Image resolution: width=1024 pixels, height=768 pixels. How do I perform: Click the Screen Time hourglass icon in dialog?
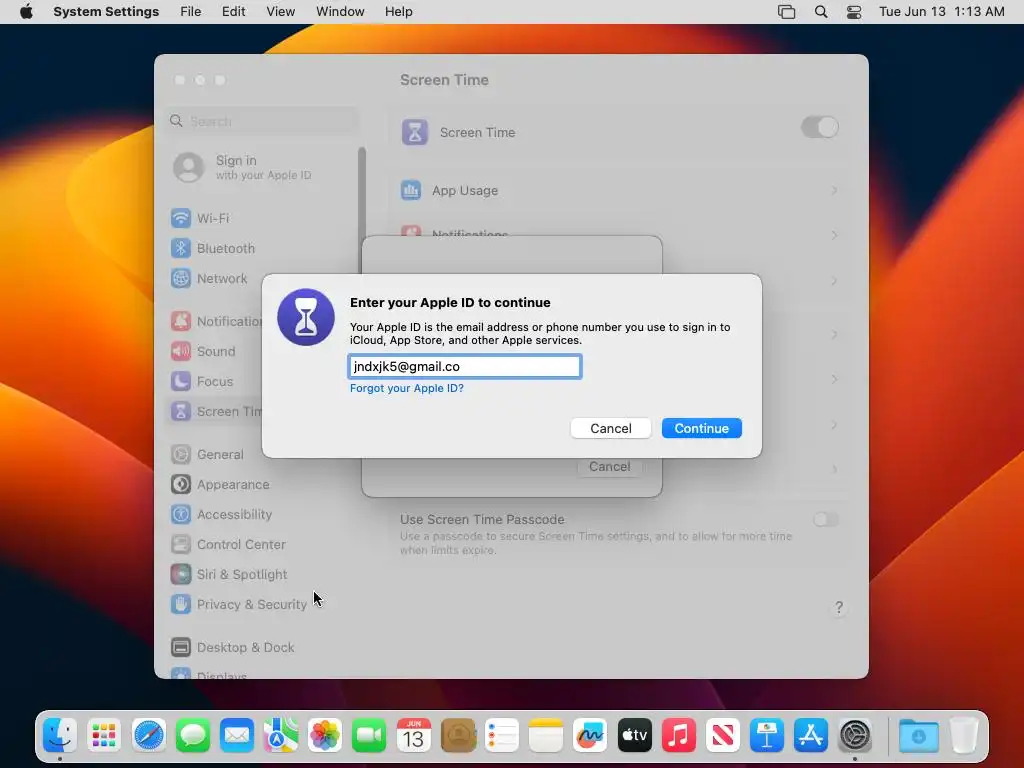pos(306,317)
